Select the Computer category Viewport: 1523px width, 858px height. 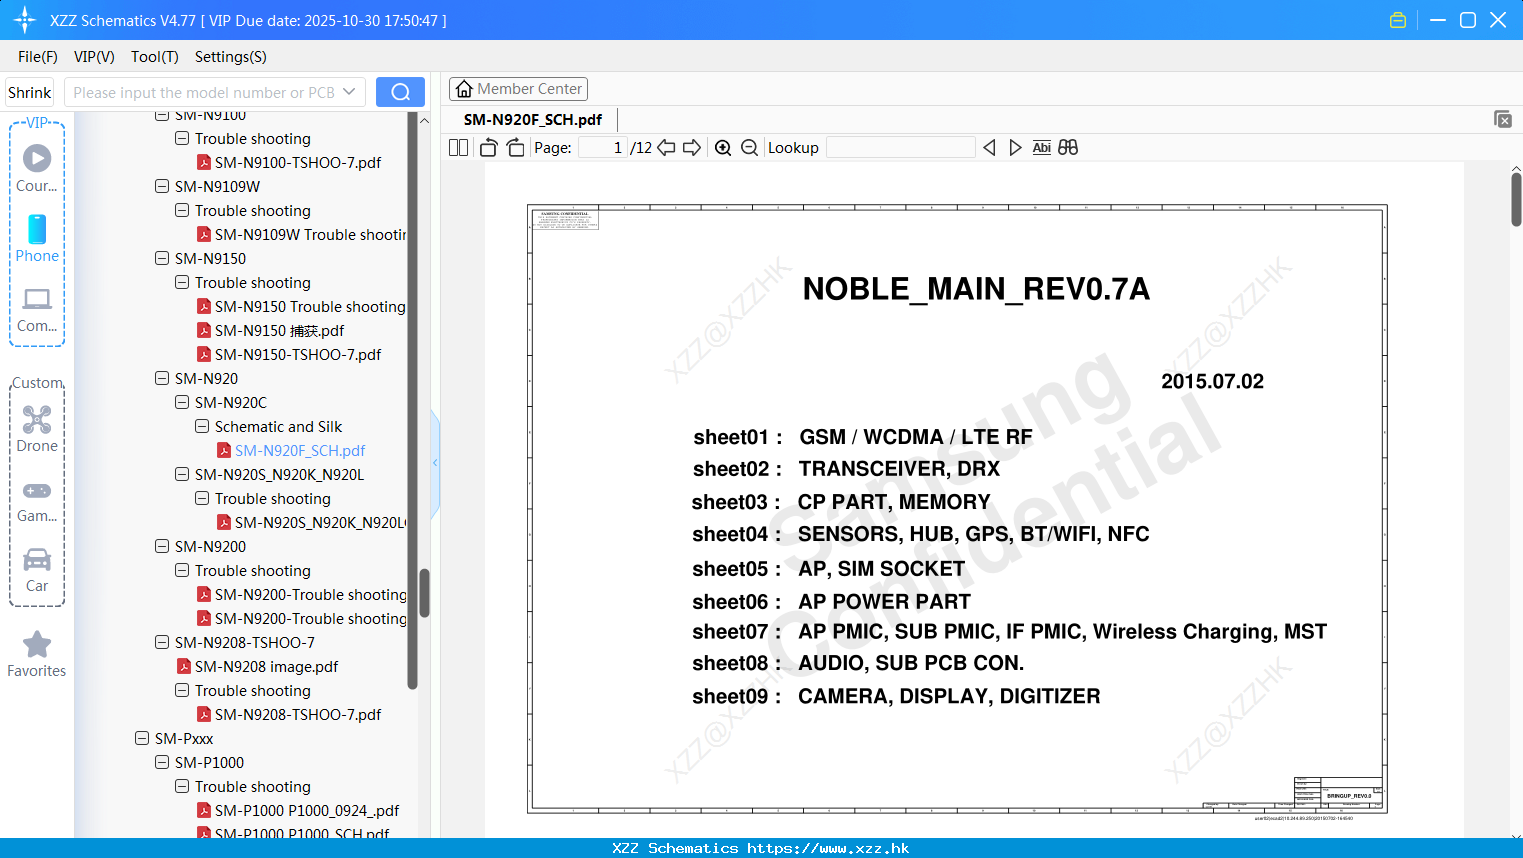(37, 310)
